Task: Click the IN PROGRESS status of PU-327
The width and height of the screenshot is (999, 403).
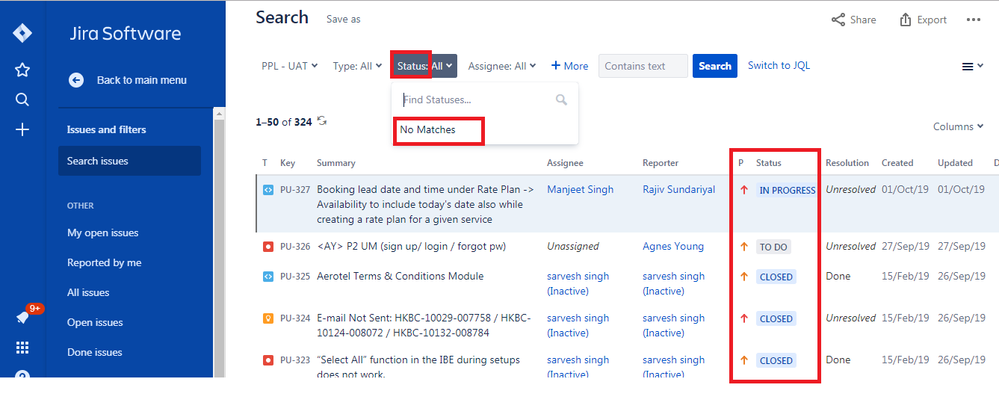Action: click(787, 190)
